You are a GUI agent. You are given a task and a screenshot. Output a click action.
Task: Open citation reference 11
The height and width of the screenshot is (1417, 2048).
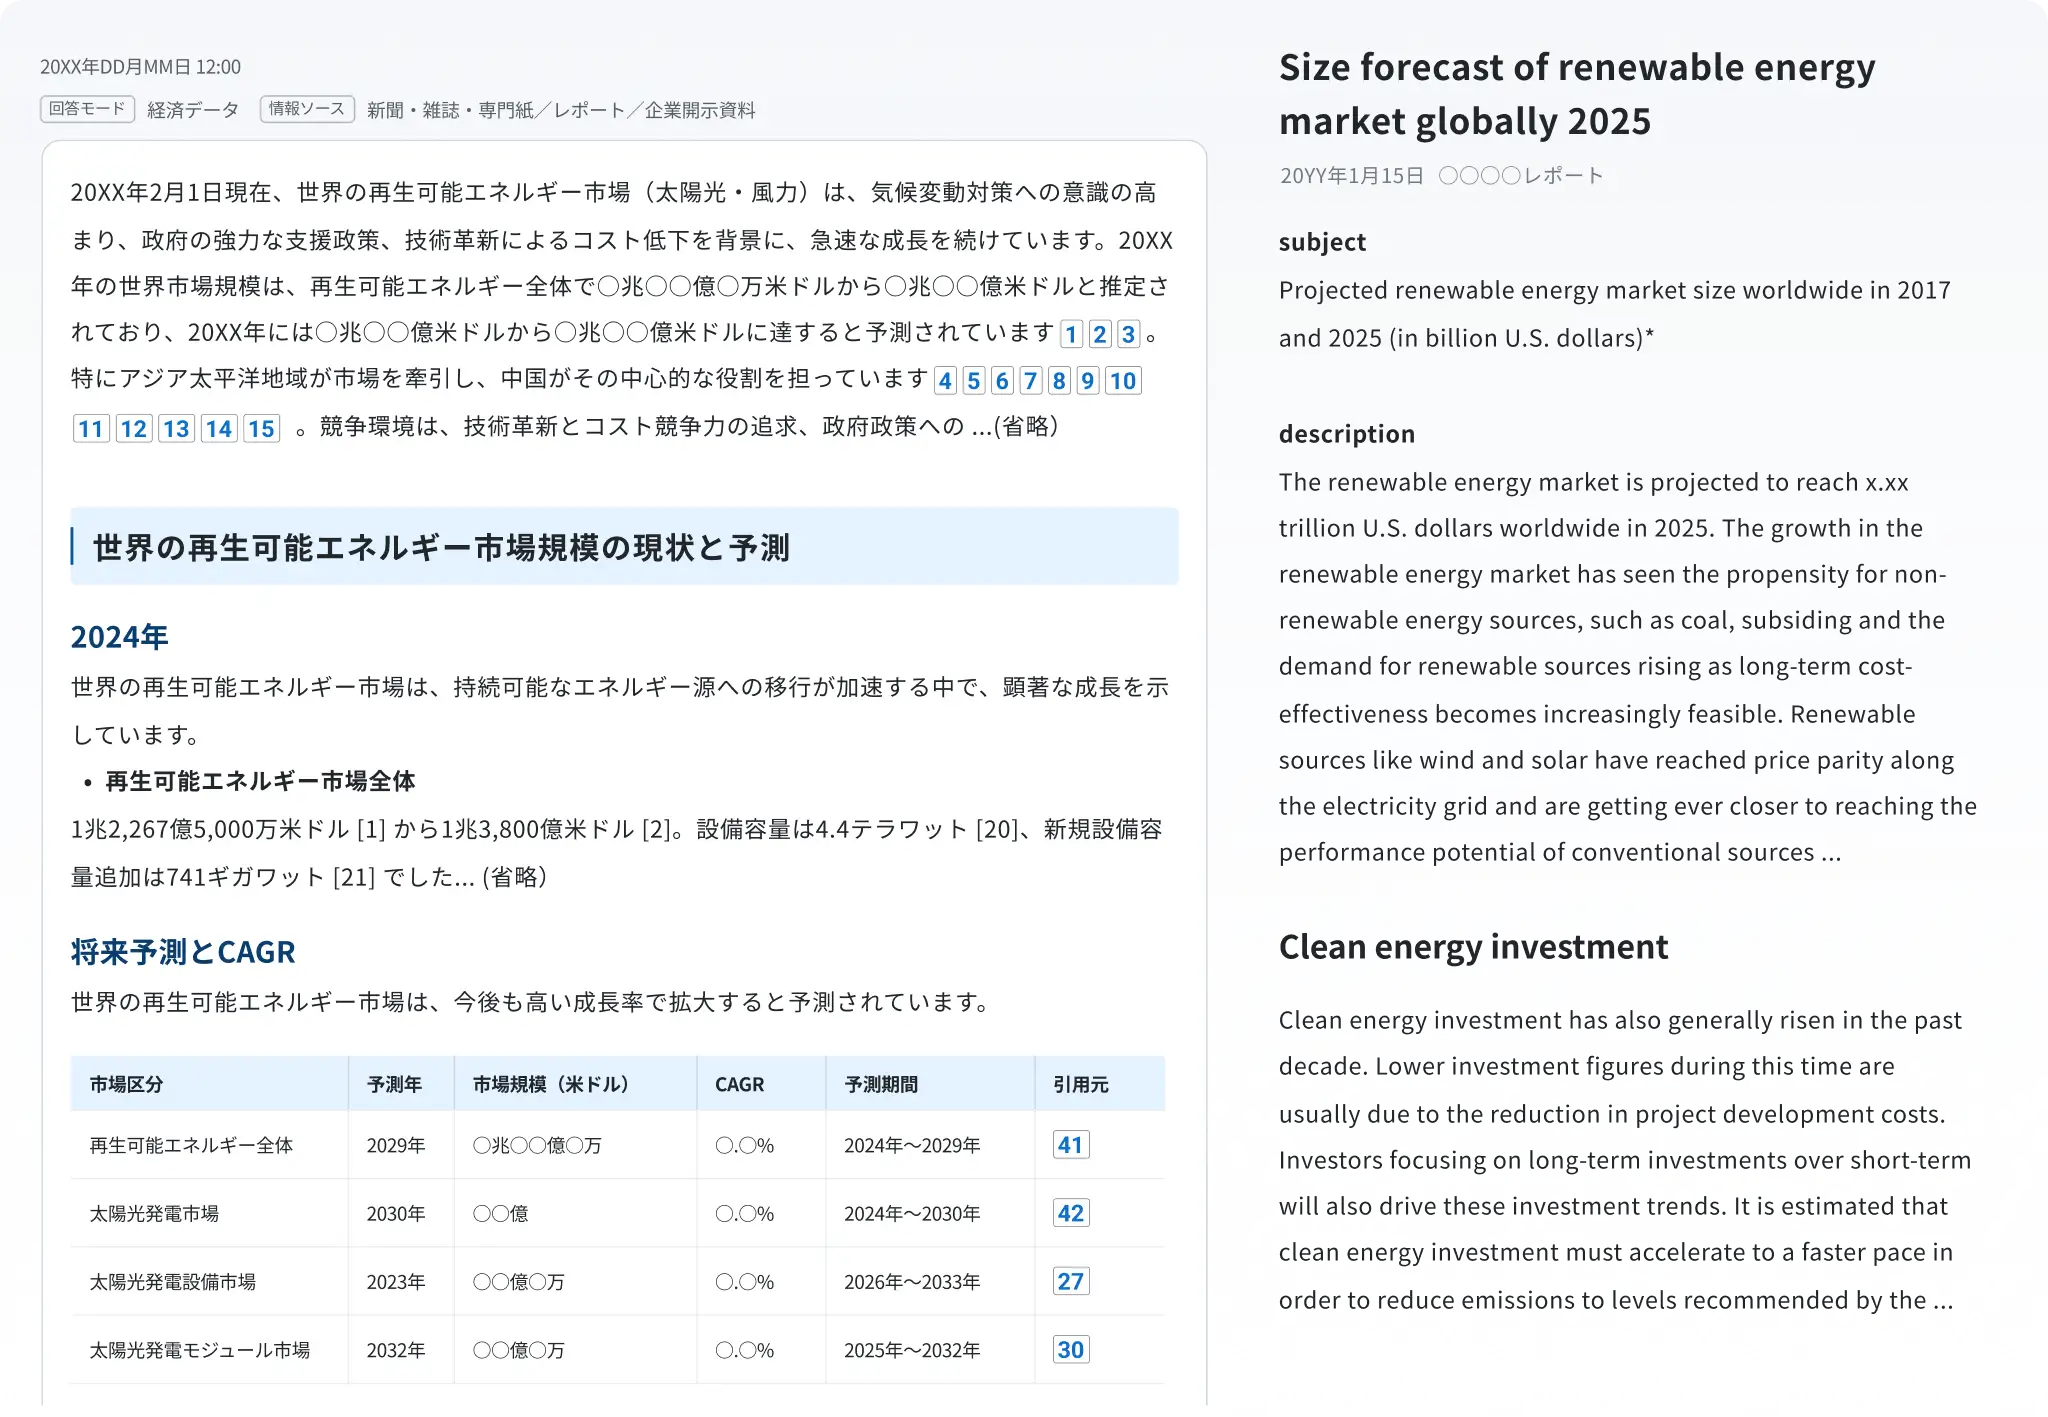click(91, 429)
